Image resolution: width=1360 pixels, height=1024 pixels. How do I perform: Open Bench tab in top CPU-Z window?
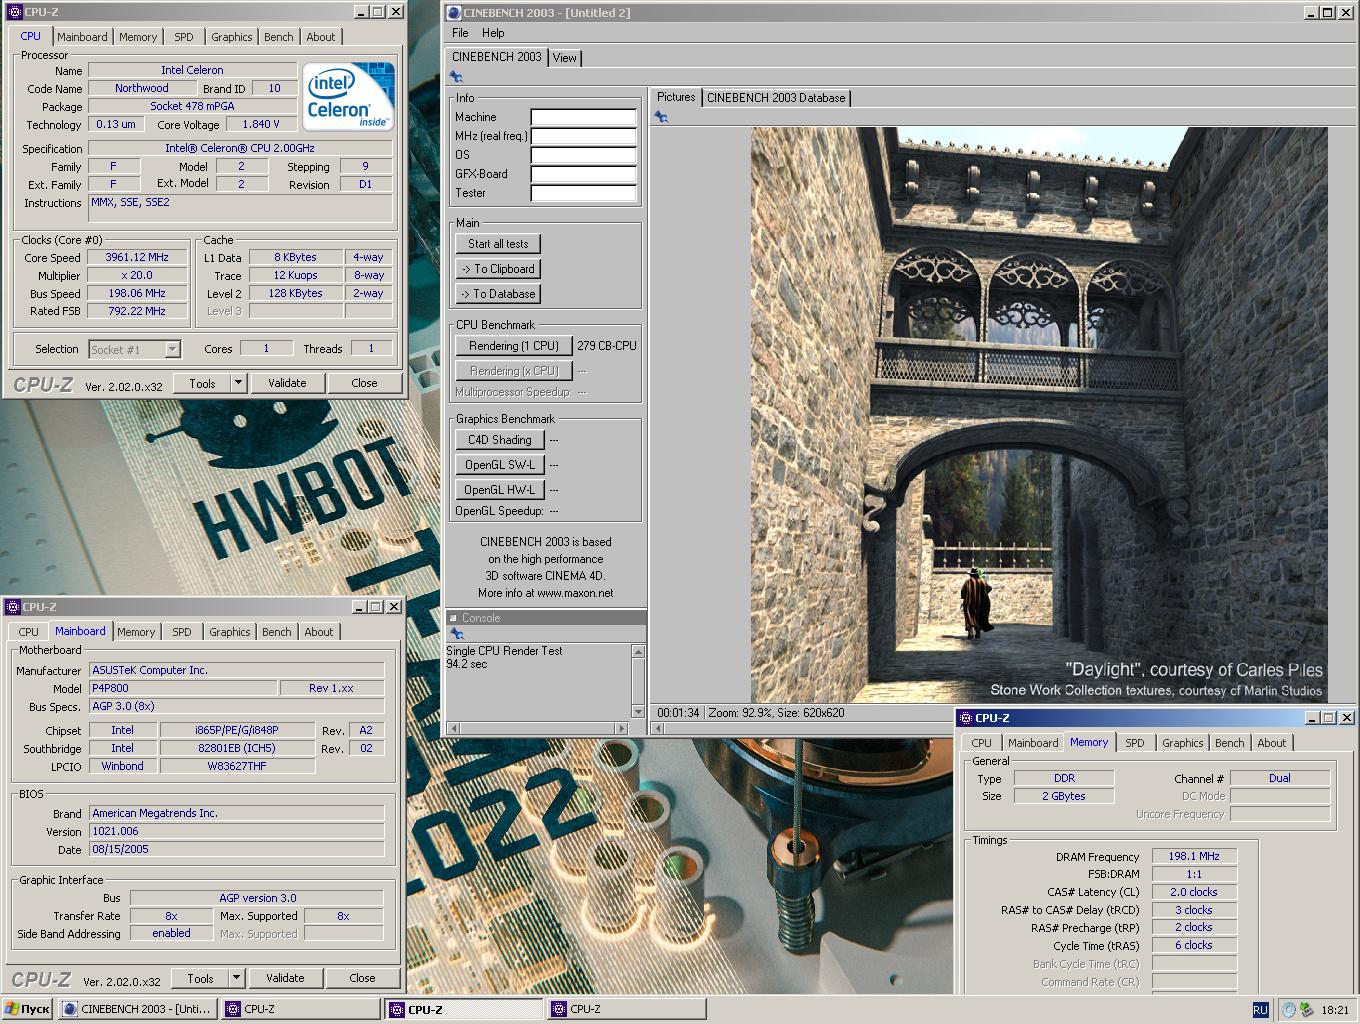[279, 37]
